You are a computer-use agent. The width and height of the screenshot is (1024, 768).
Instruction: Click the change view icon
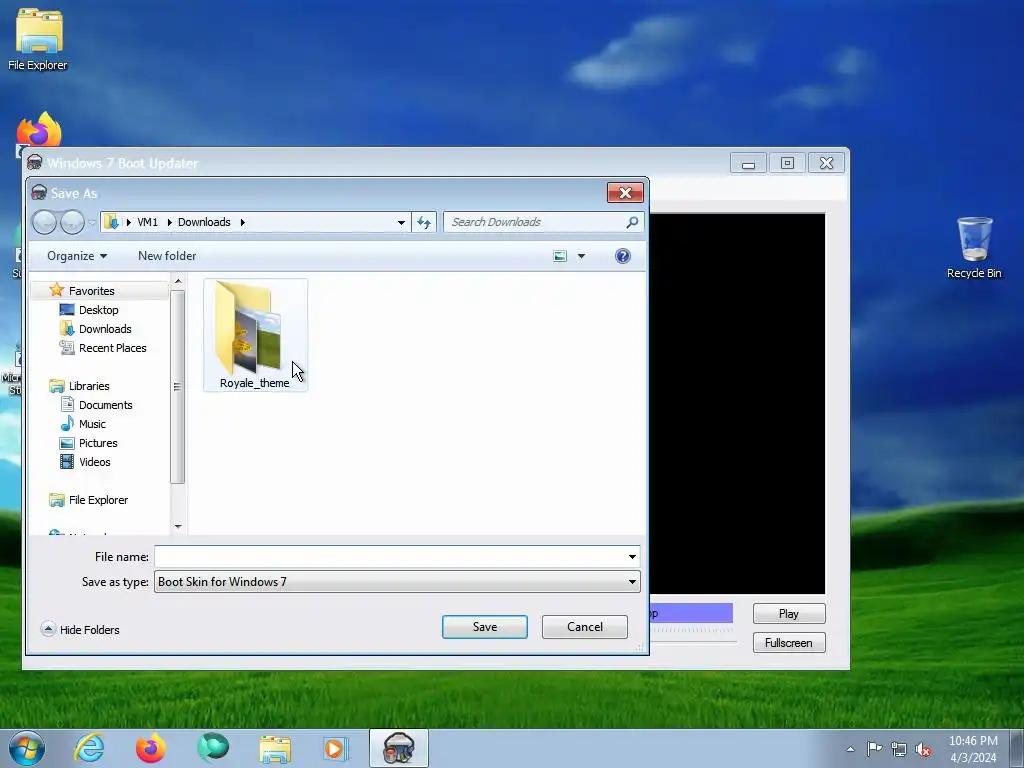coord(560,256)
